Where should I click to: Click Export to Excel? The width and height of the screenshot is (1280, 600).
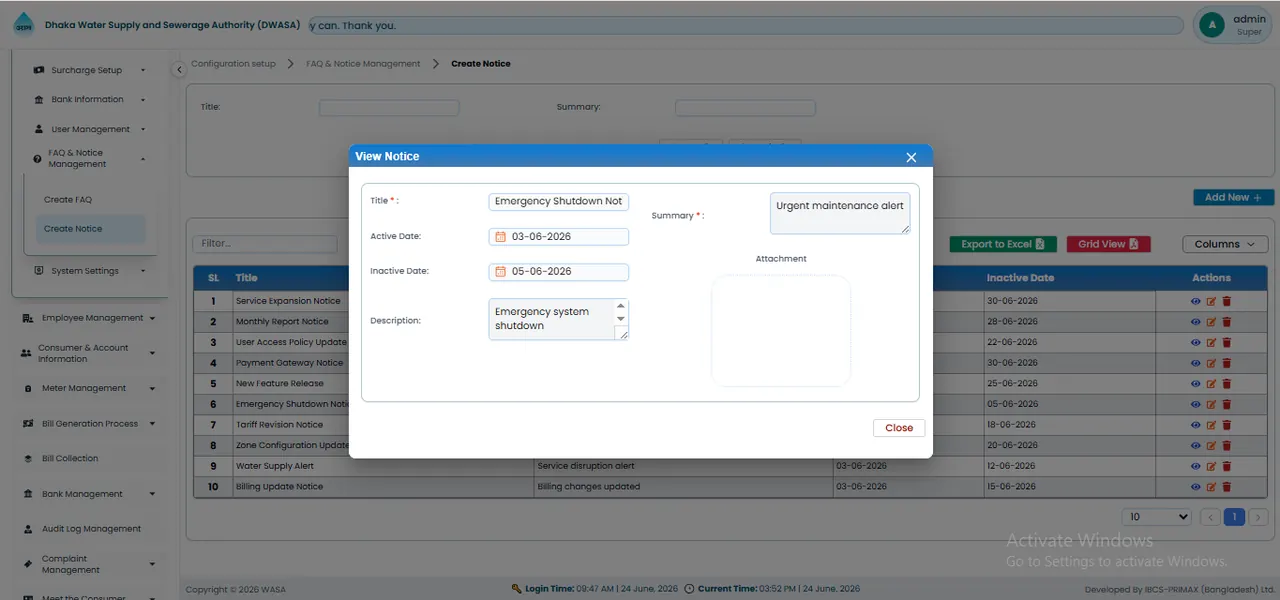click(x=1003, y=244)
